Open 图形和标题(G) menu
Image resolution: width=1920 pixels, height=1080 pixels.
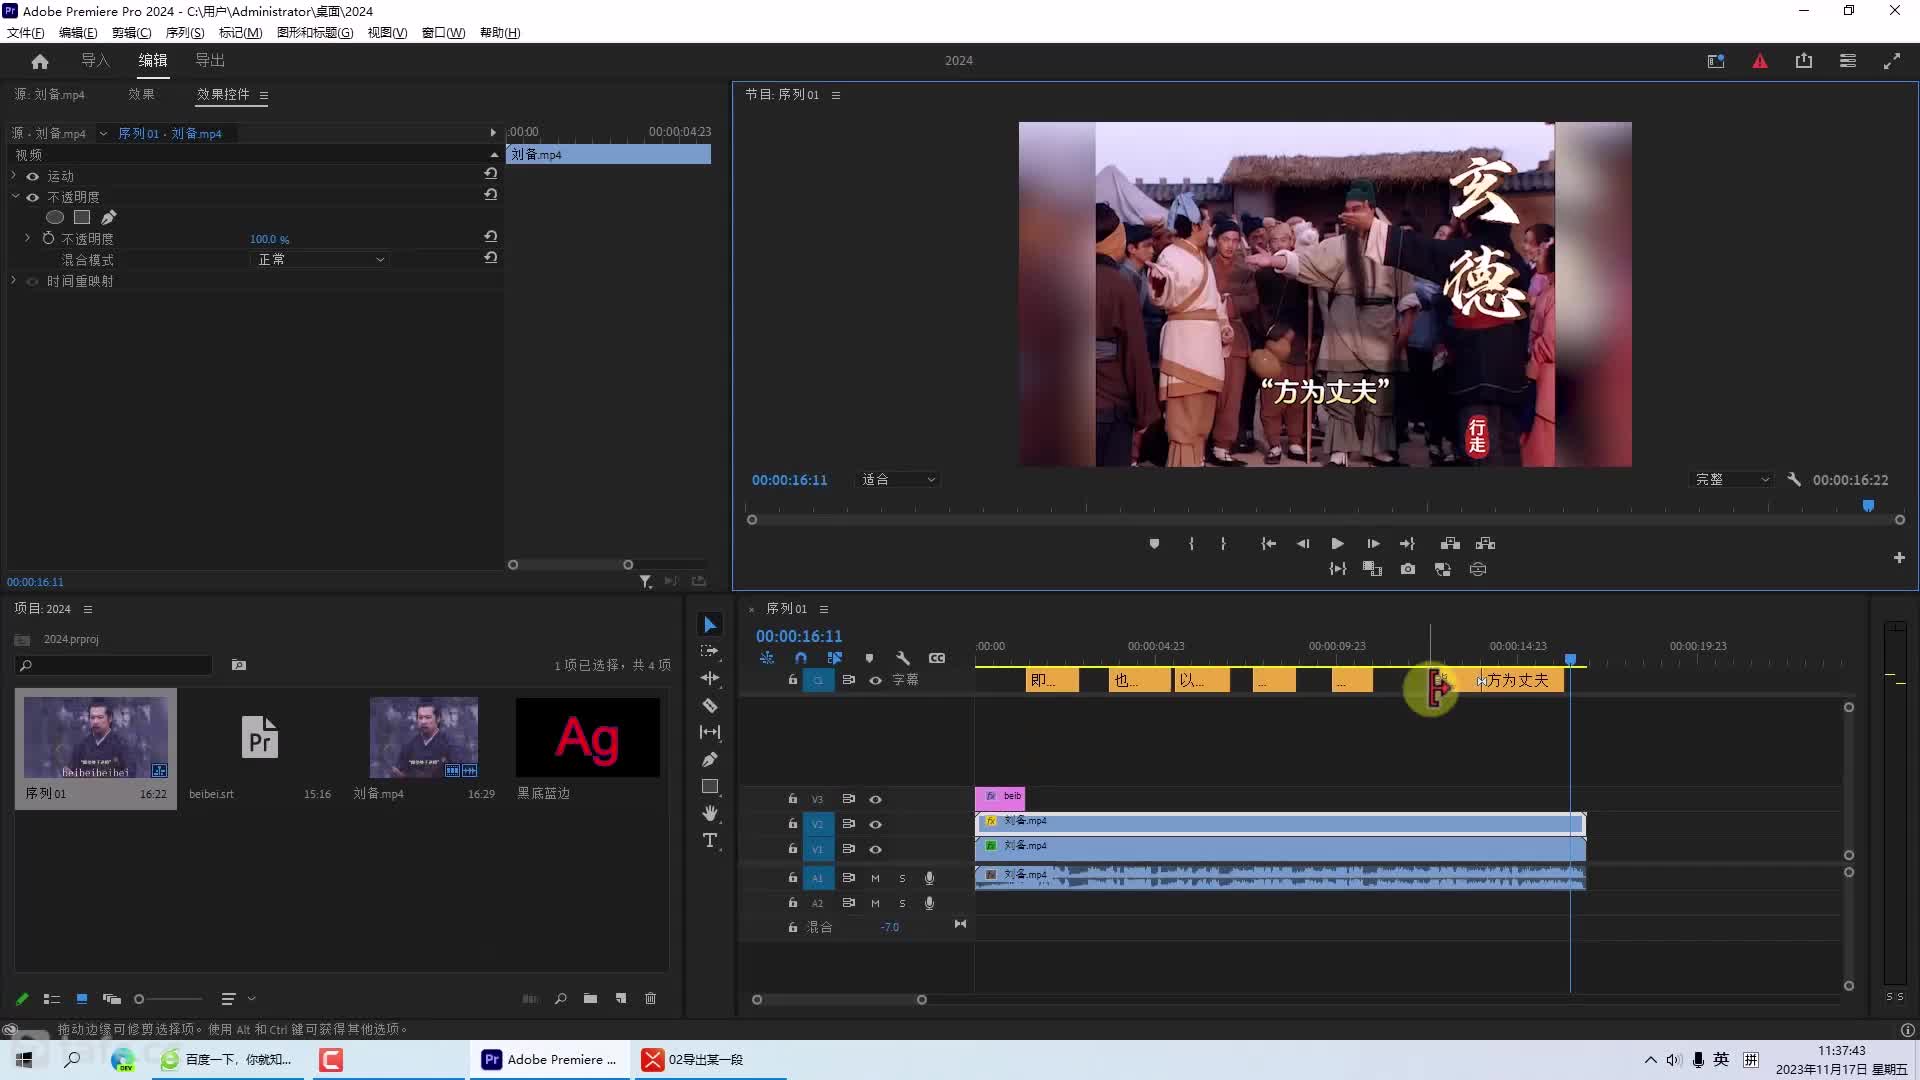tap(315, 33)
